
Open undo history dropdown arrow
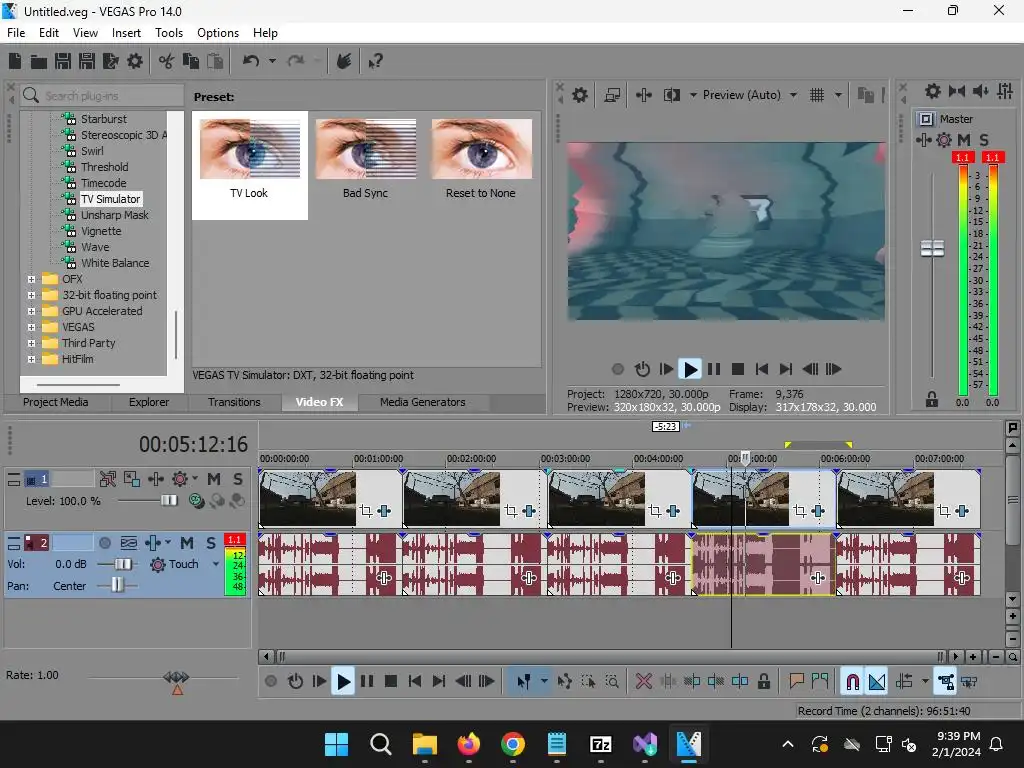tap(272, 61)
